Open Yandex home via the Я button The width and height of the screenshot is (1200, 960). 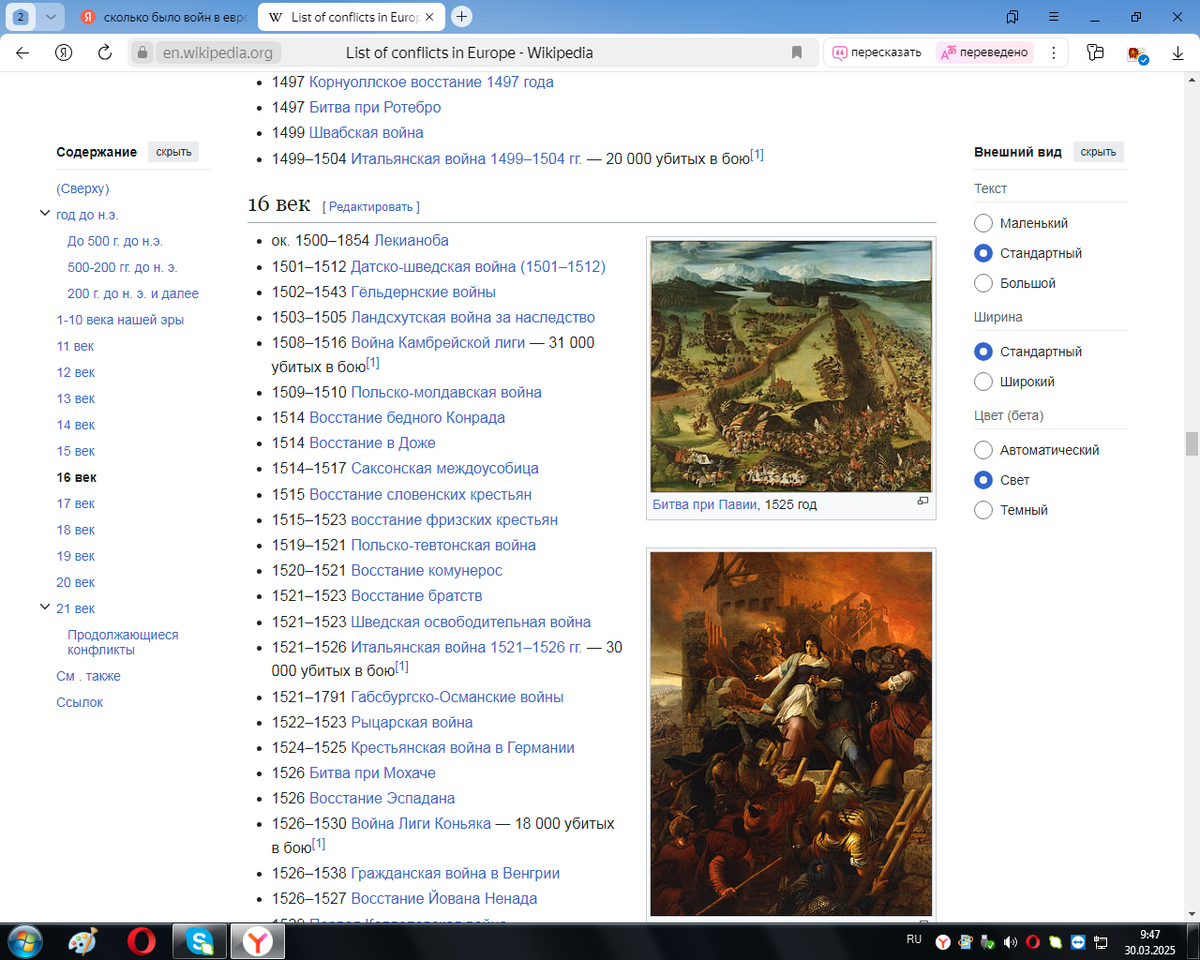pos(64,53)
